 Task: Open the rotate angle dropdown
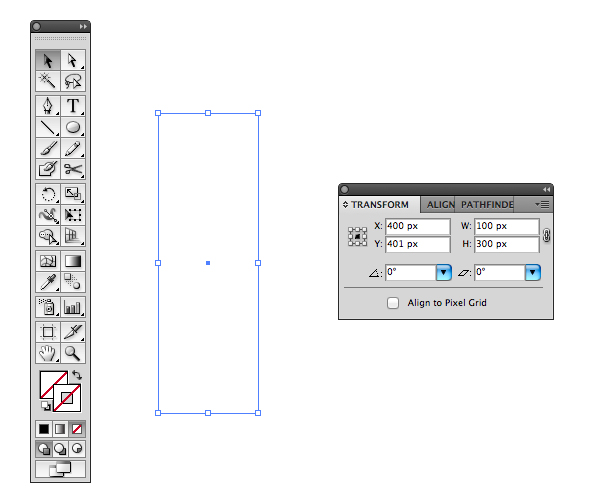(443, 272)
